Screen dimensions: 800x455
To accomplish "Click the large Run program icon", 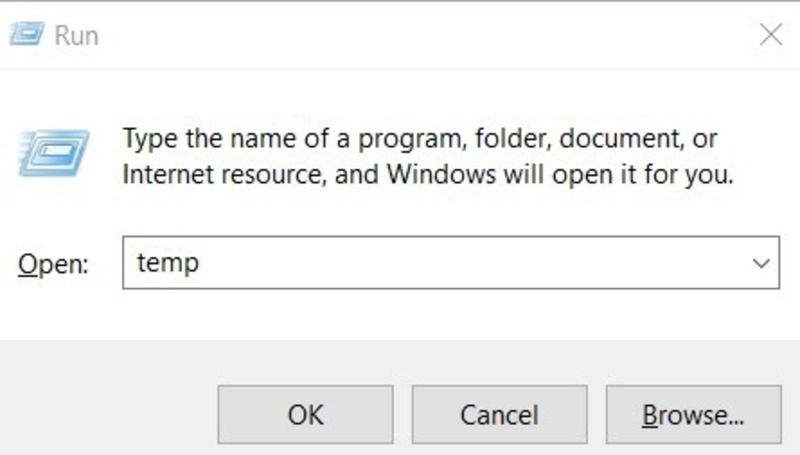I will point(54,153).
